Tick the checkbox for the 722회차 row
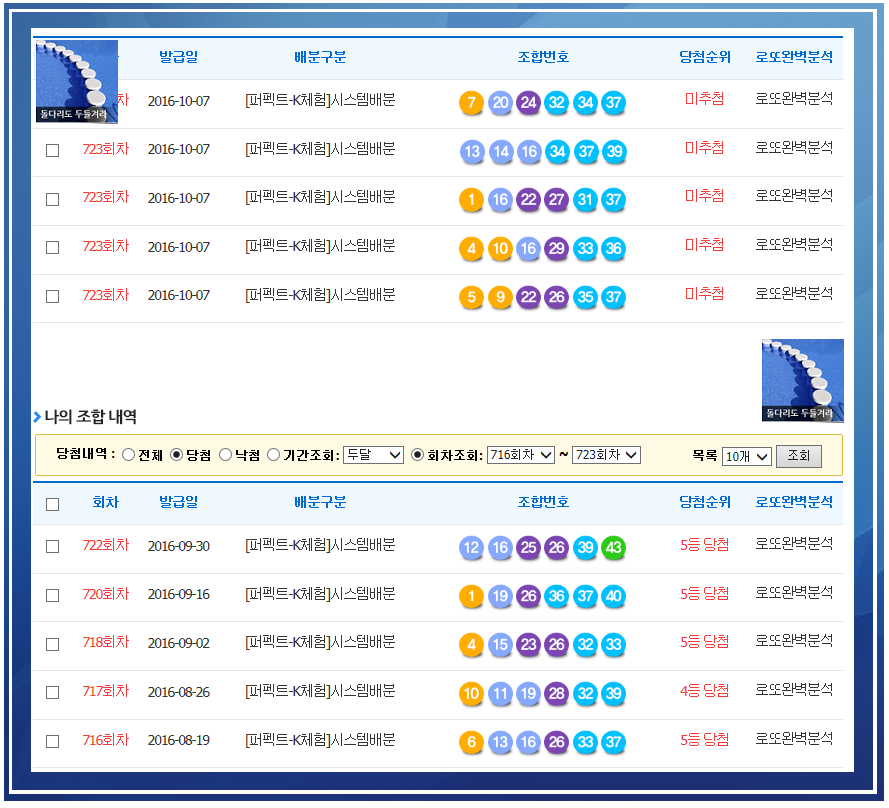This screenshot has height=808, width=889. pyautogui.click(x=53, y=547)
